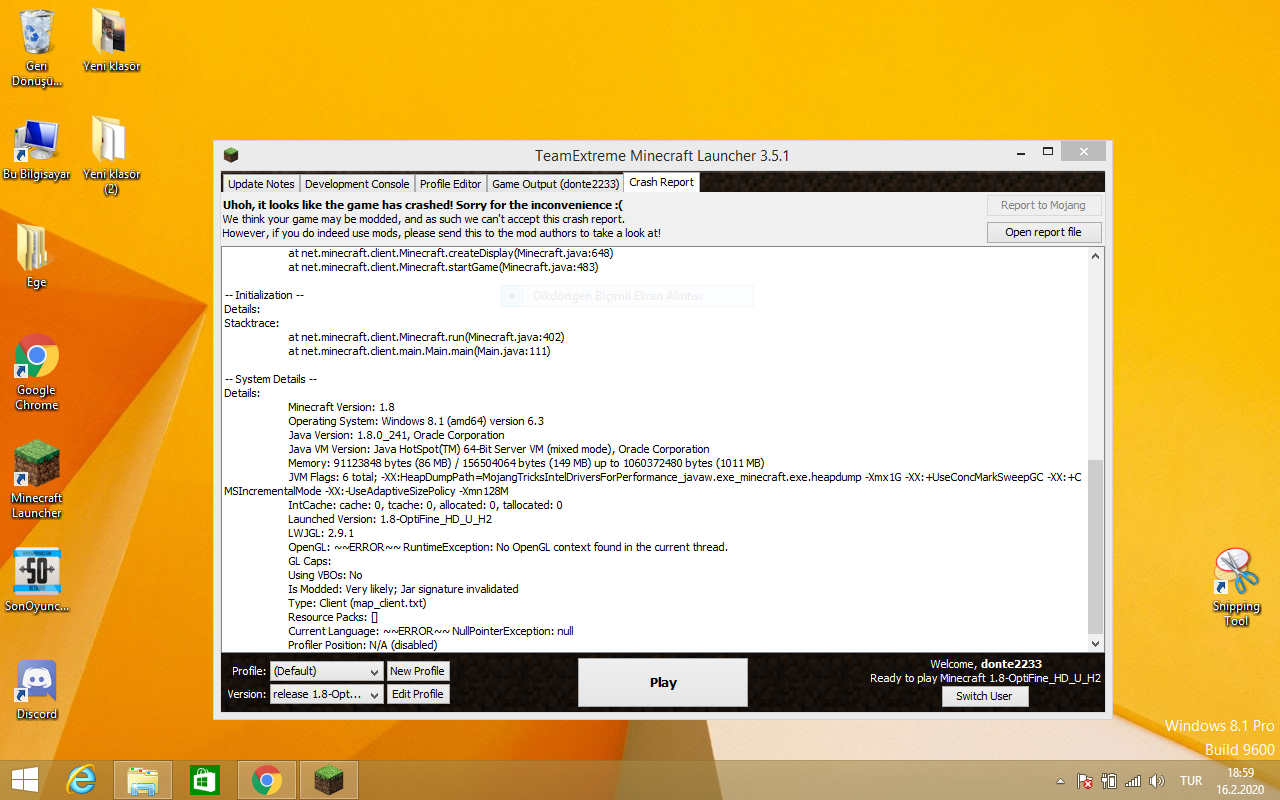
Task: Click the 'Profiler Position: N/A (disabled)' line
Action: pos(363,645)
